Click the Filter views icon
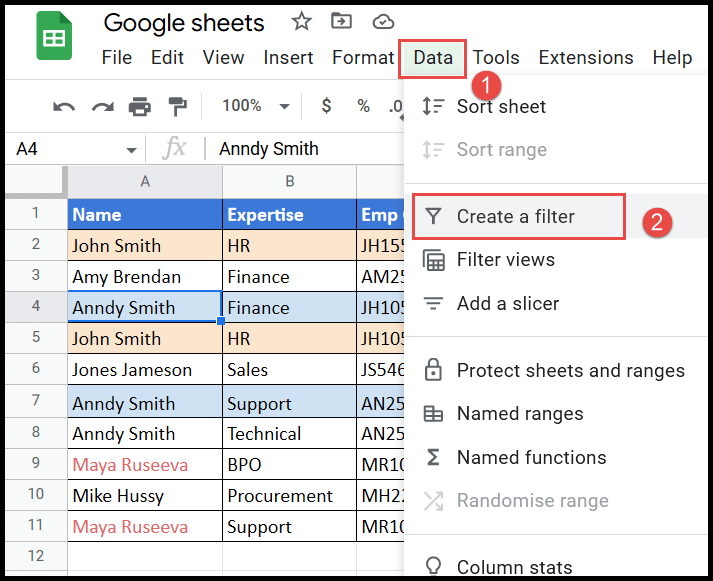The height and width of the screenshot is (581, 713). 433,260
